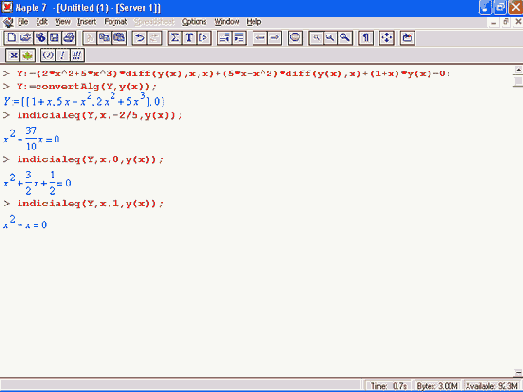Screen dimensions: 523x392
Task: Insert text with the T icon
Action: (x=189, y=38)
